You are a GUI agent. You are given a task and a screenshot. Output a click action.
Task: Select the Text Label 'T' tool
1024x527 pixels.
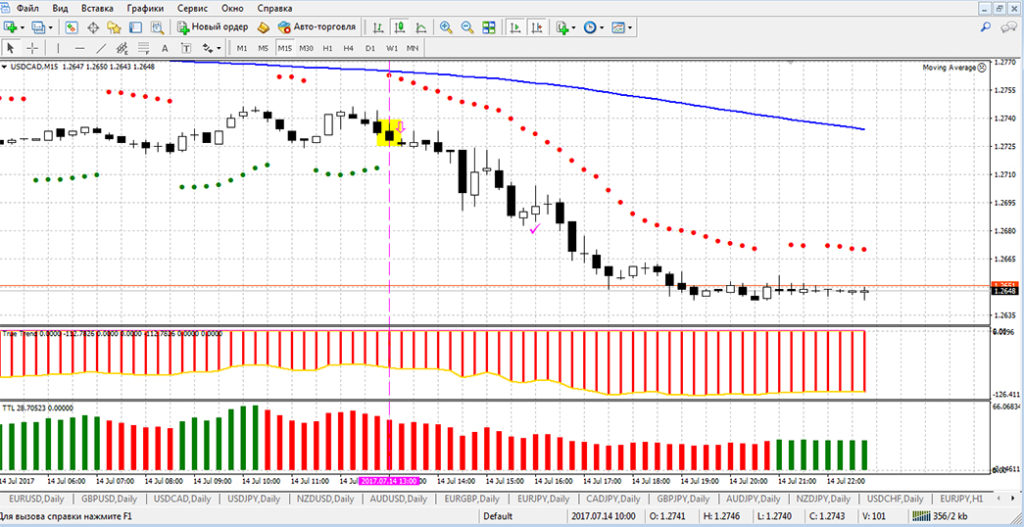click(x=186, y=48)
